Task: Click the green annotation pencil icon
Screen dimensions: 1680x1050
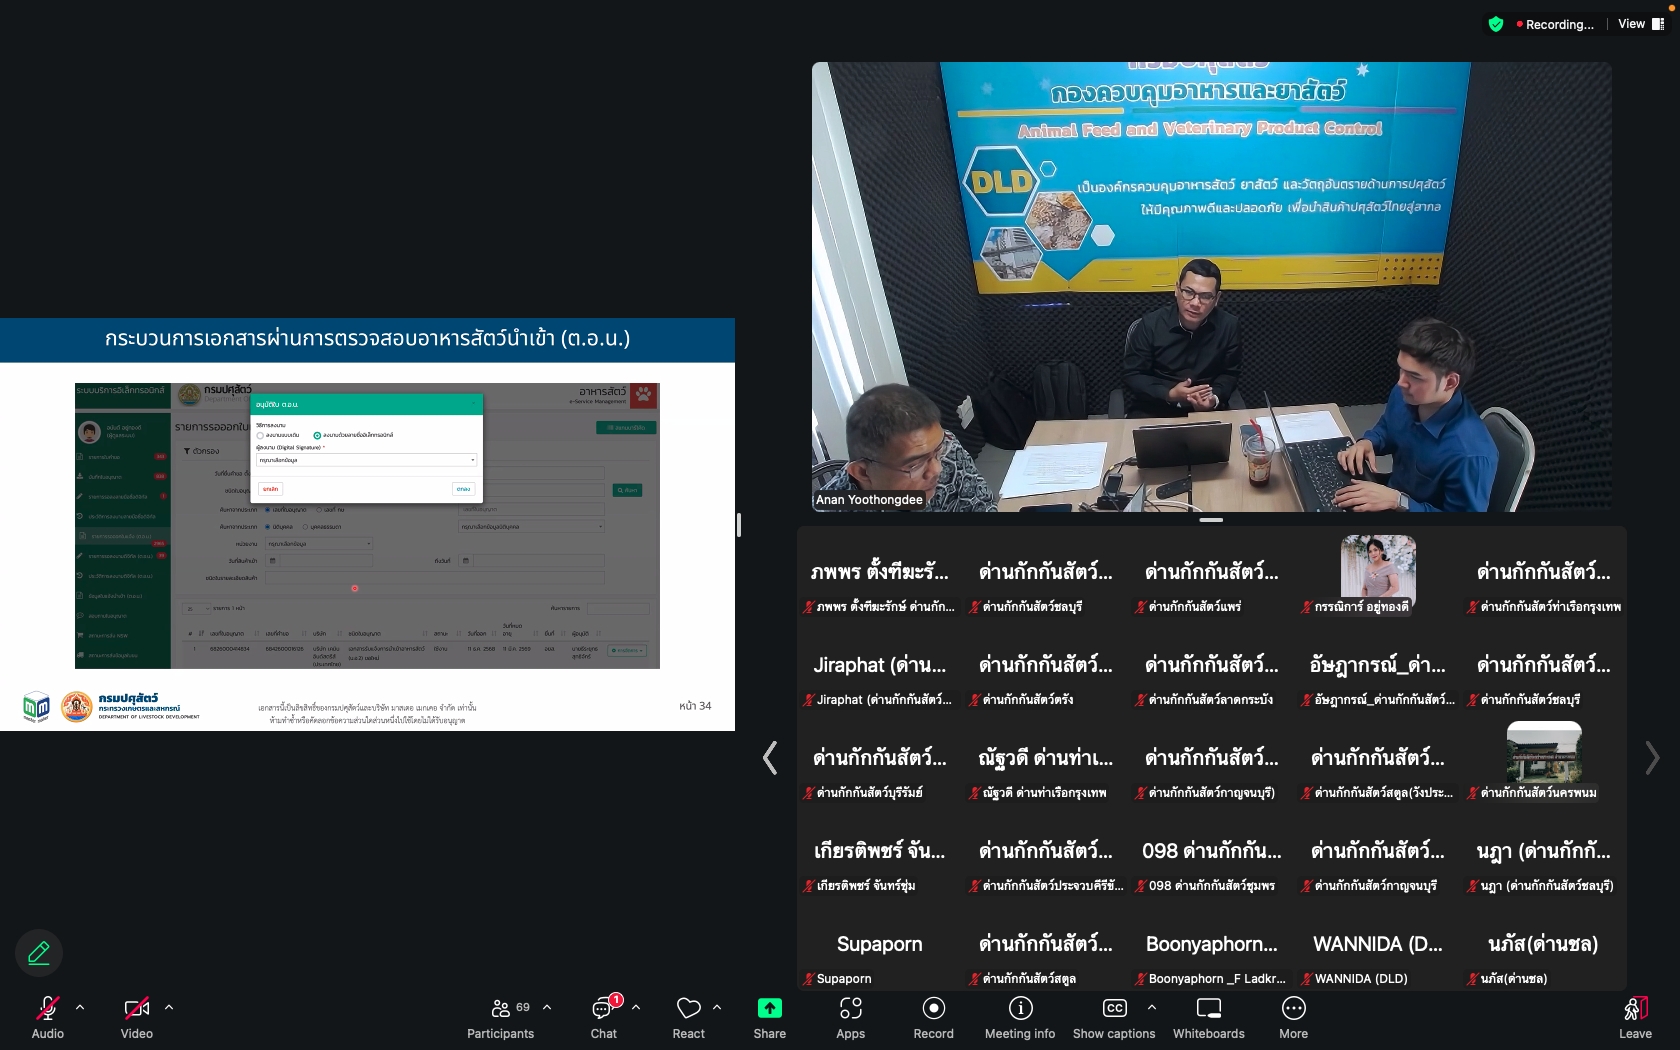Action: (x=39, y=953)
